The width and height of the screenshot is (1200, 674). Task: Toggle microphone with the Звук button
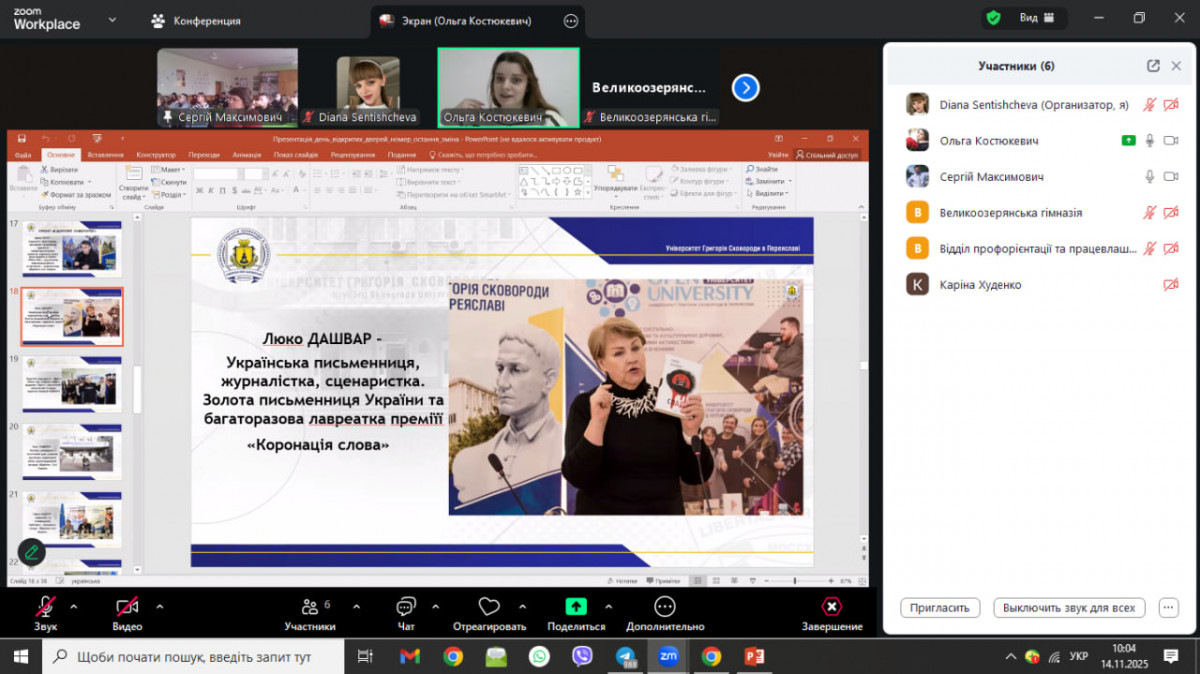(45, 607)
